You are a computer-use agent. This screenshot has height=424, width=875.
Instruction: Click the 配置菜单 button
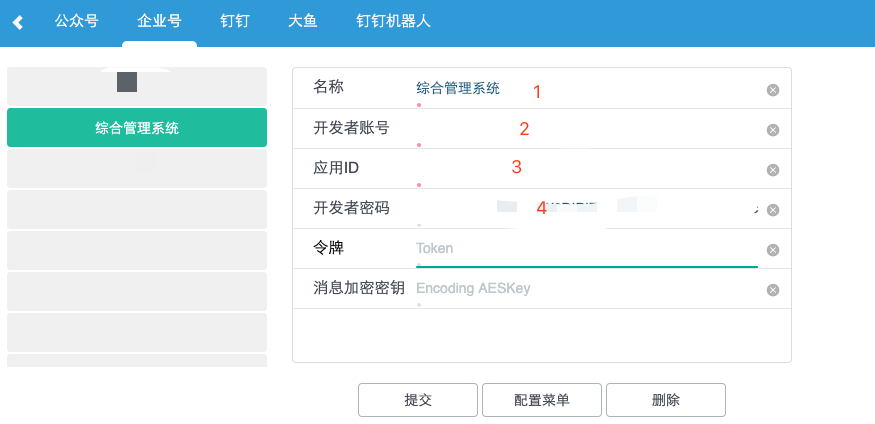[541, 400]
